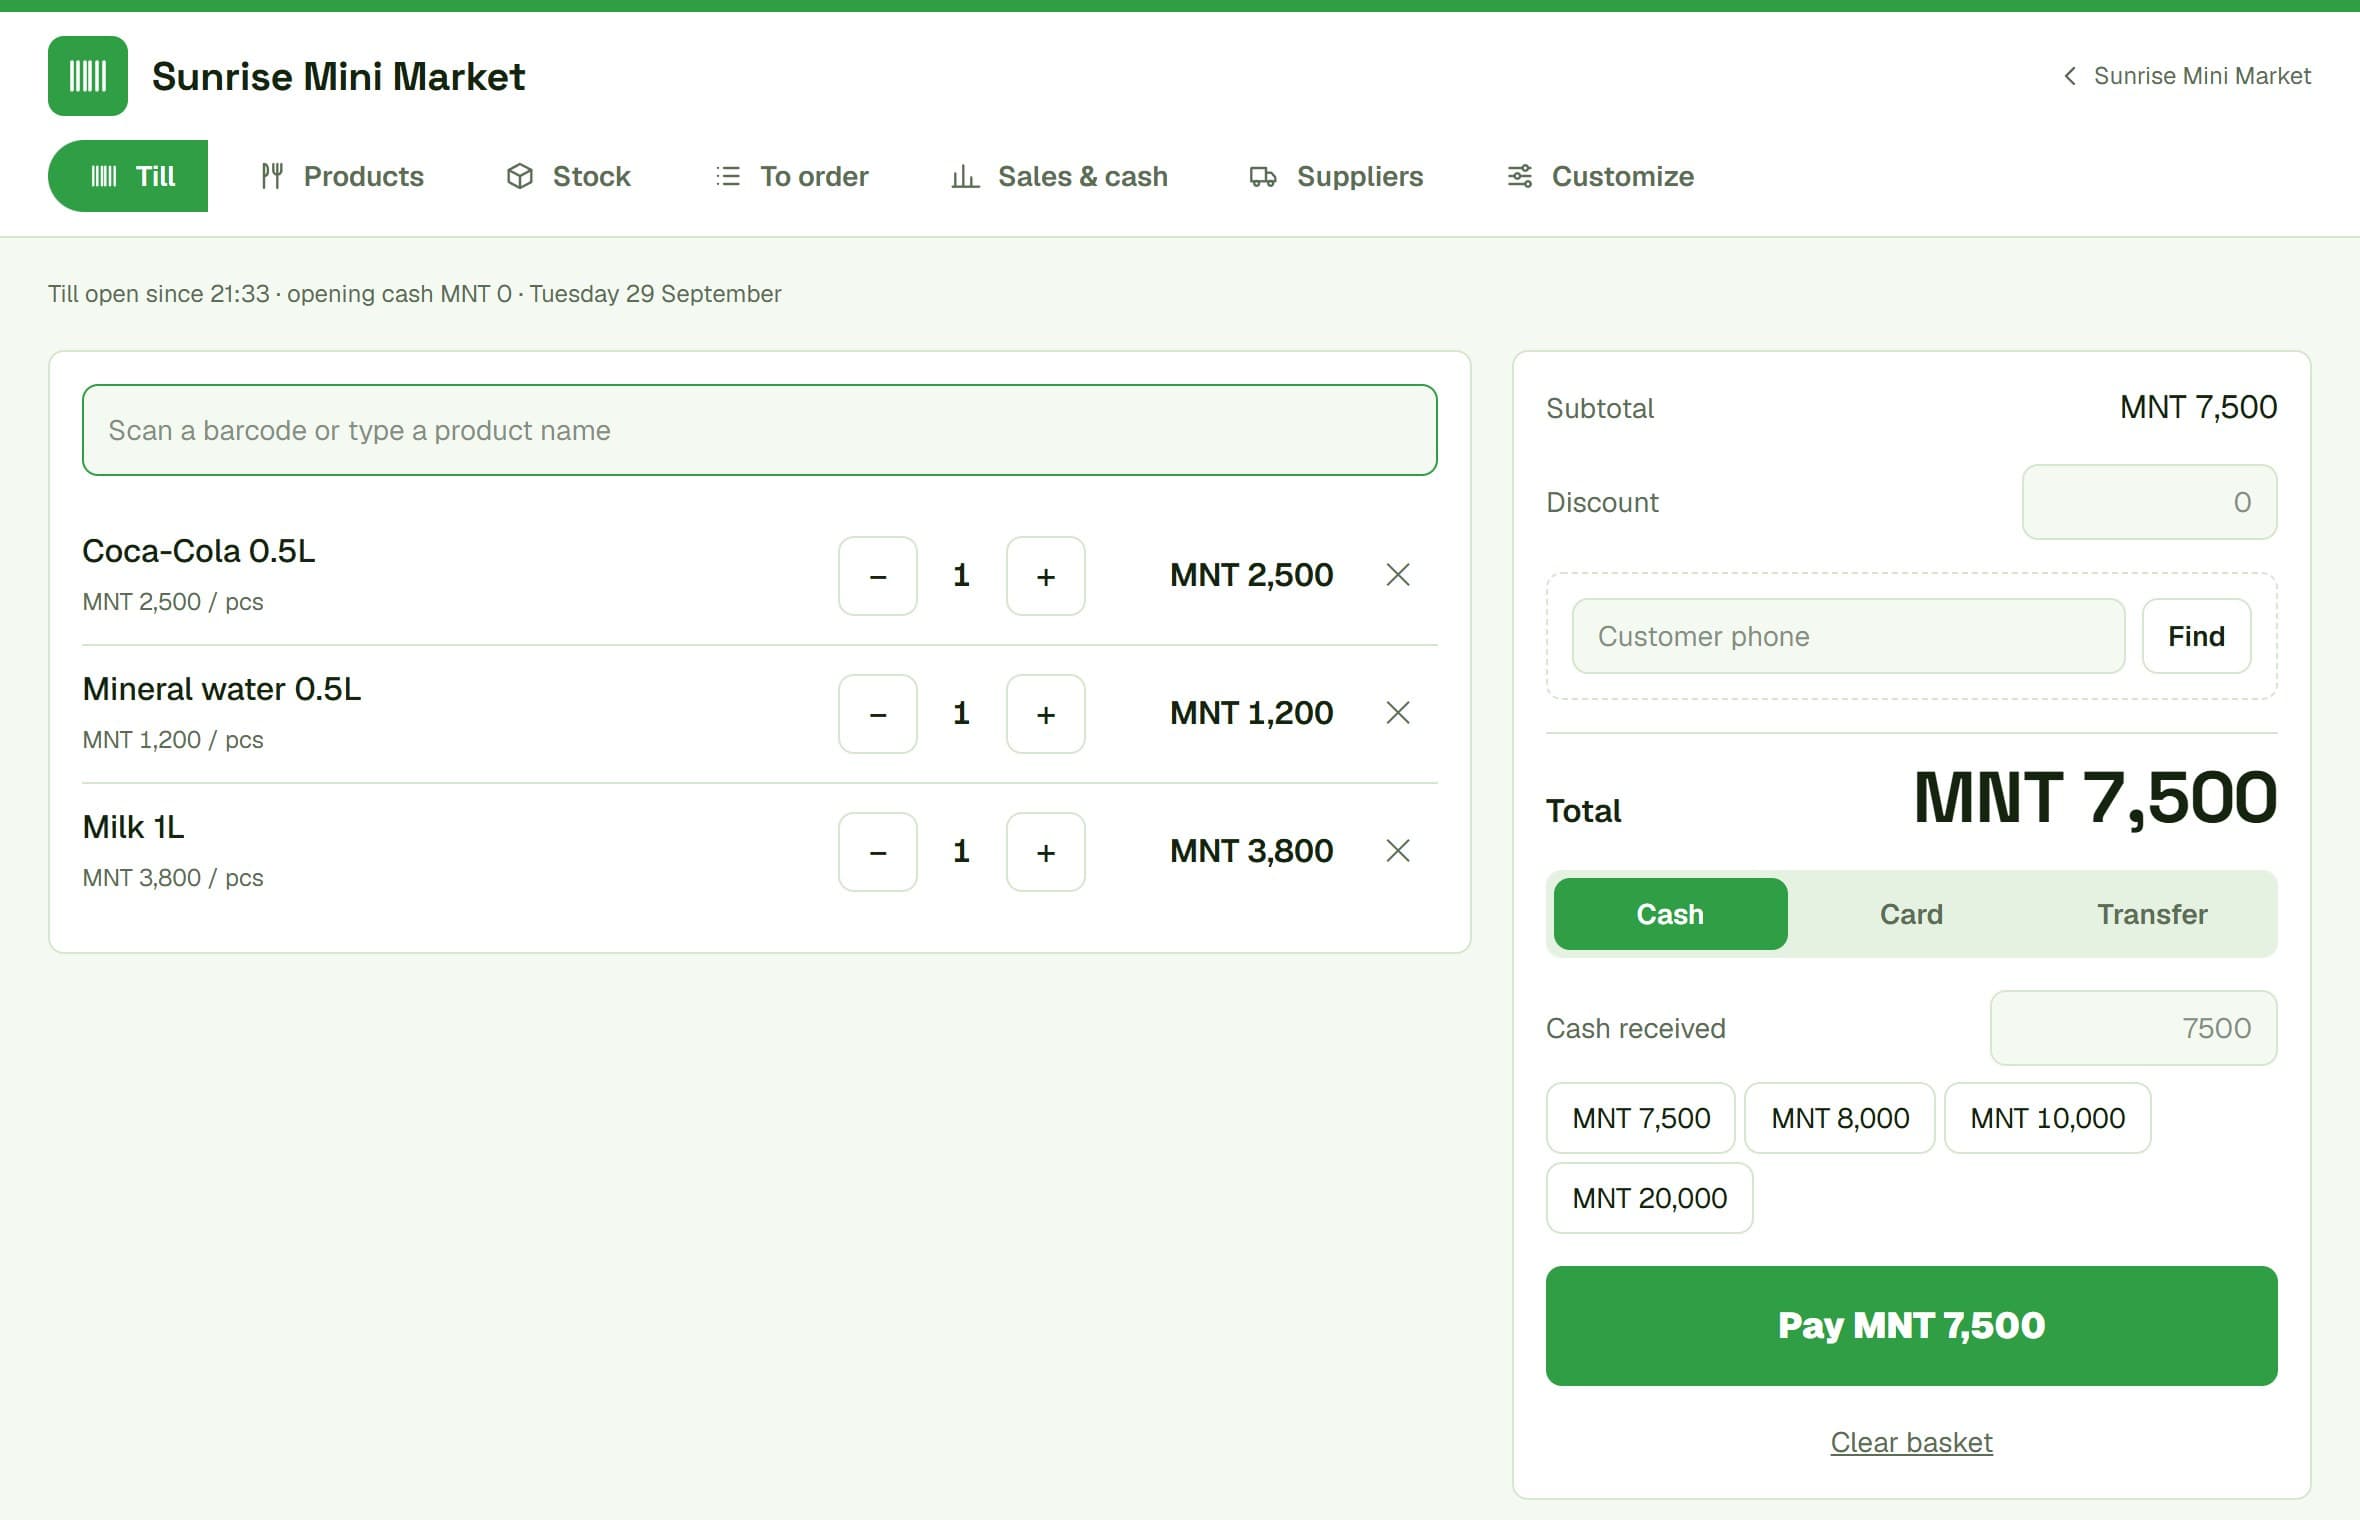
Task: Decrease Mineral water 0.5L quantity
Action: point(878,714)
